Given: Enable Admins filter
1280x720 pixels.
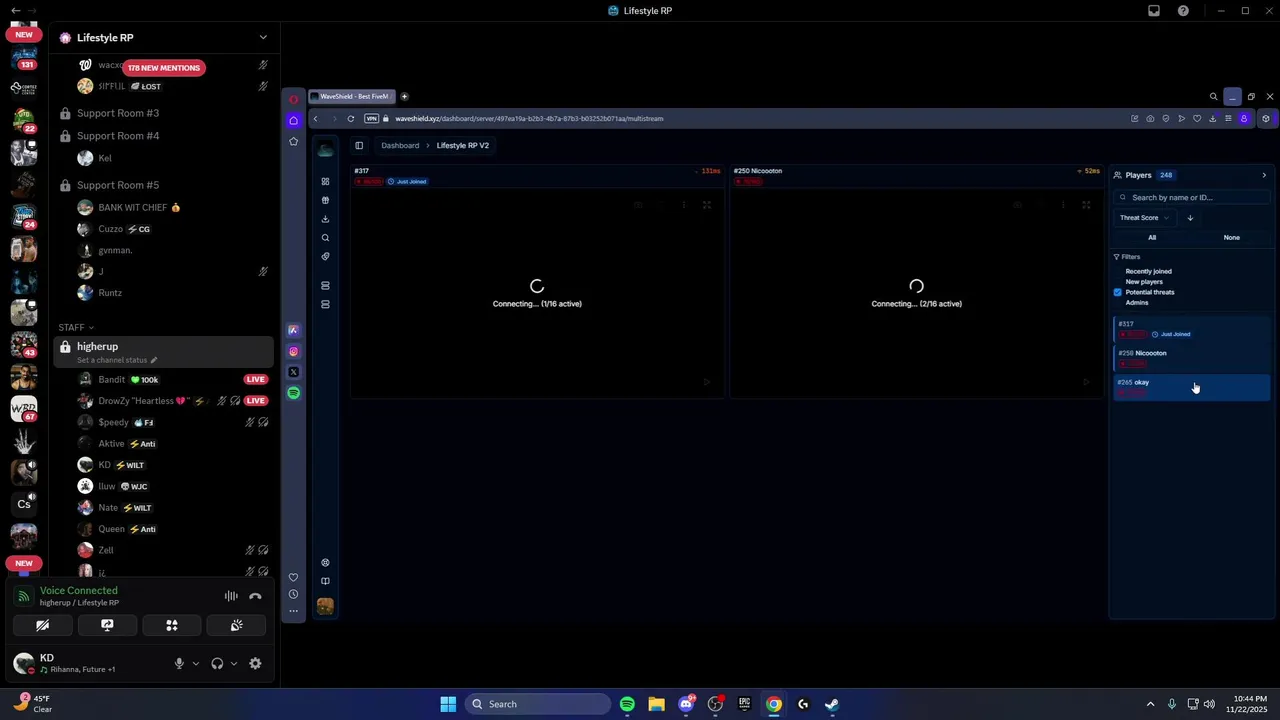Looking at the screenshot, I should point(1137,303).
